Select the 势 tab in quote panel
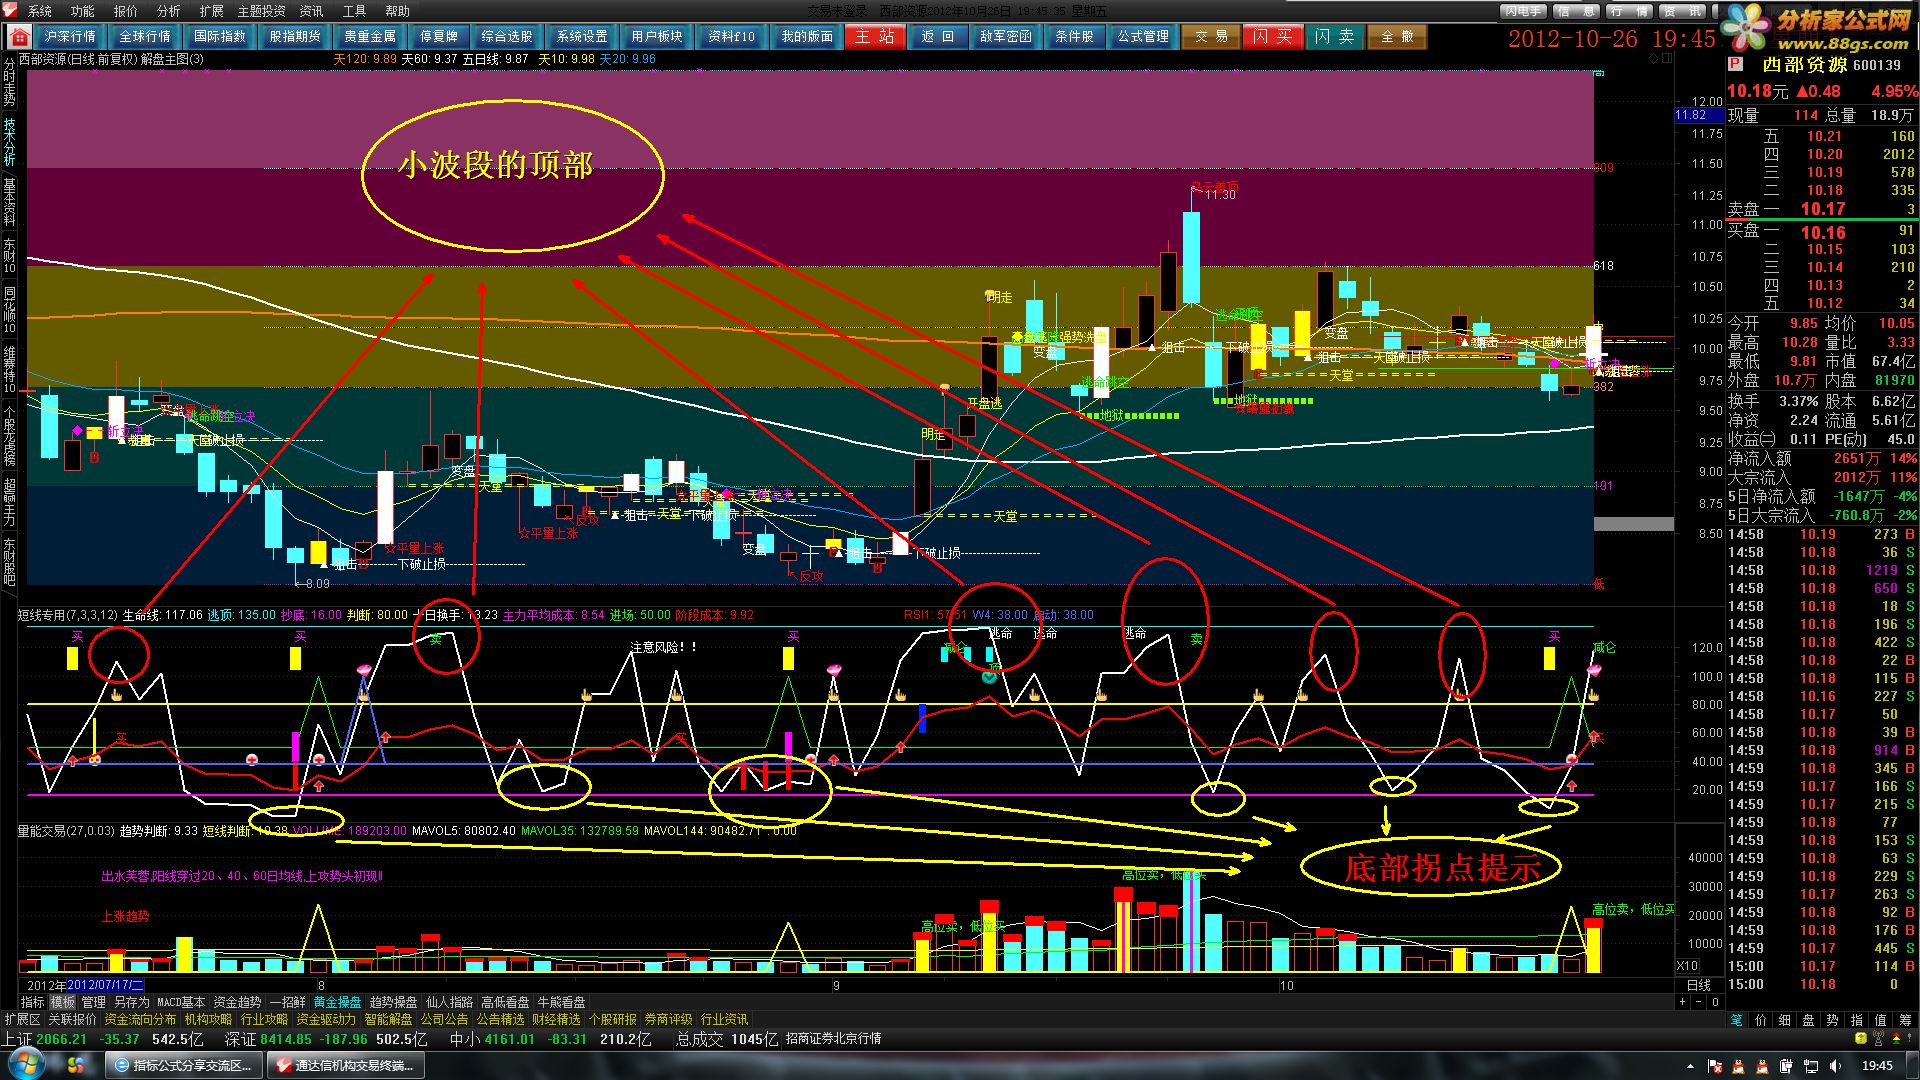This screenshot has height=1080, width=1920. tap(1833, 1020)
